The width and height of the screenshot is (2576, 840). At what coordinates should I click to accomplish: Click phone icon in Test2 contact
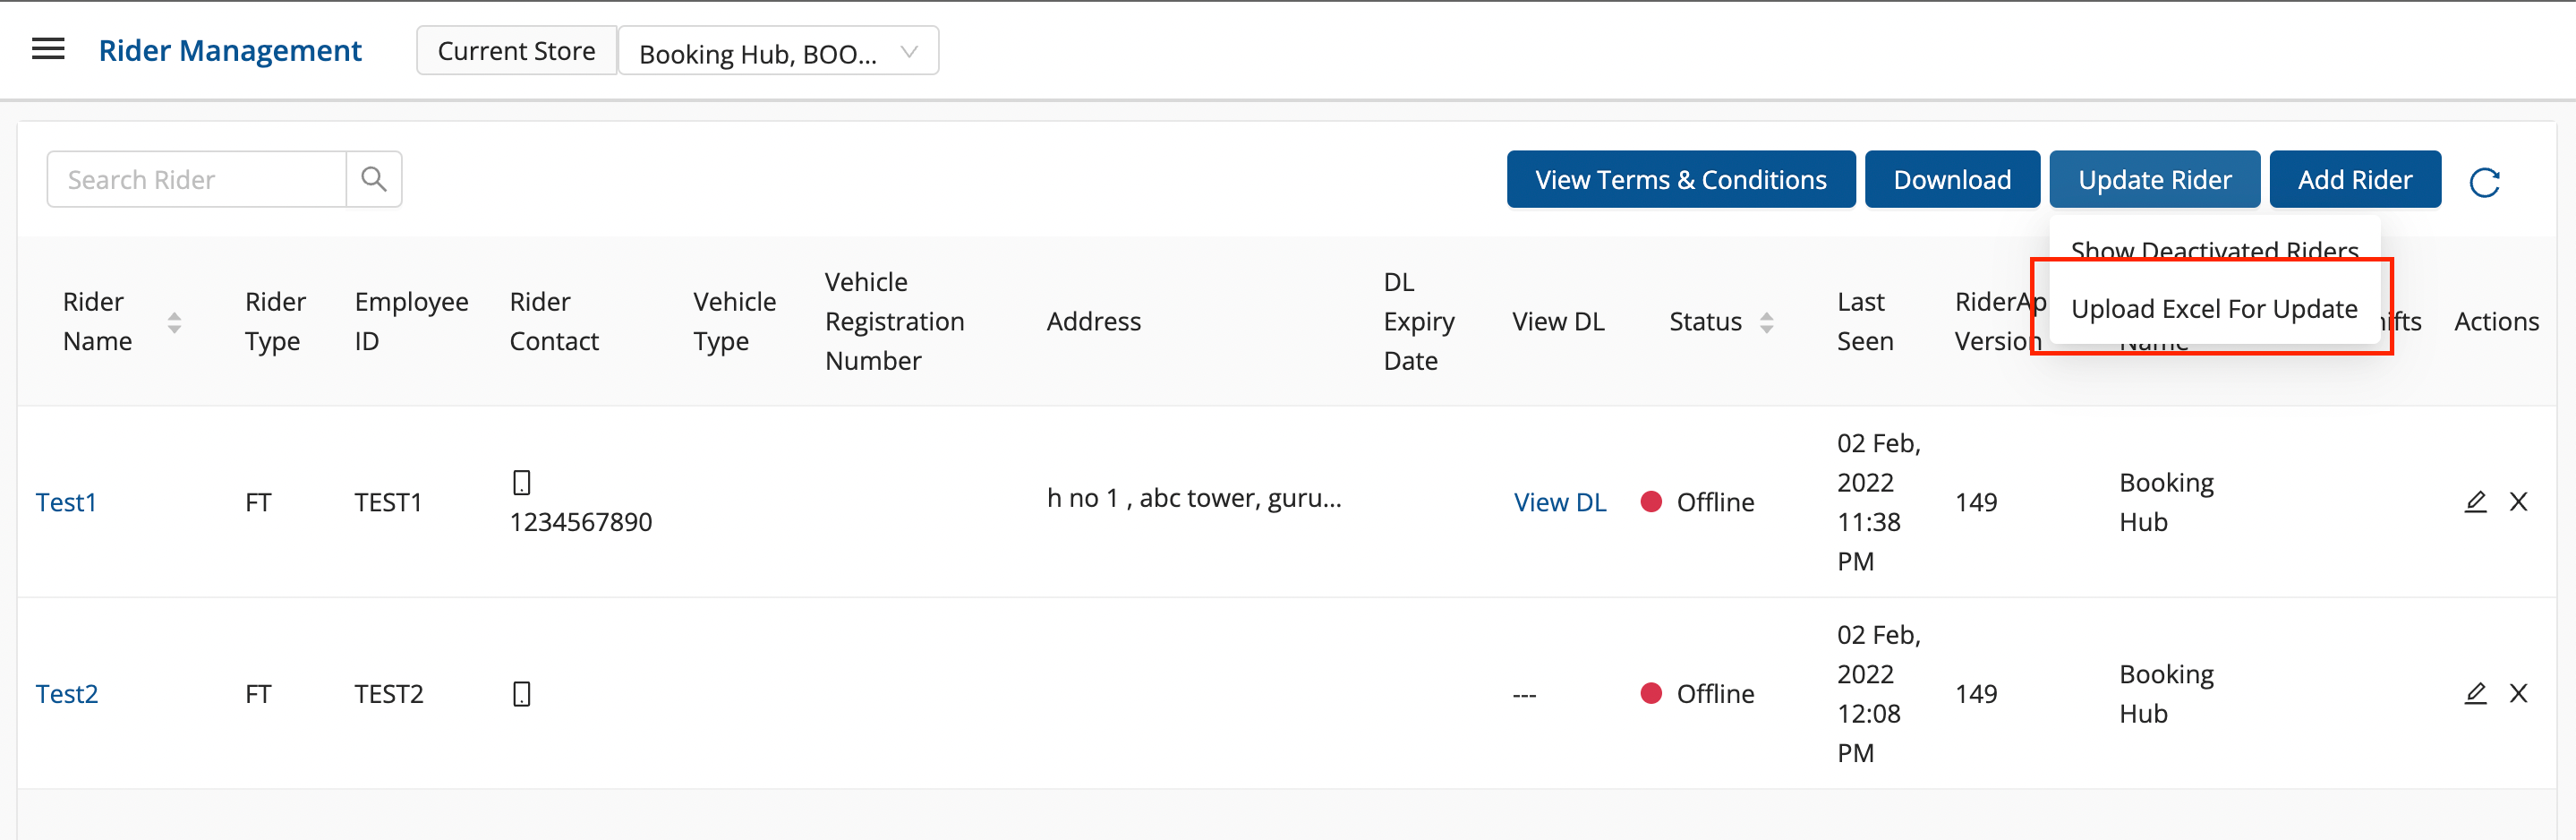coord(521,693)
